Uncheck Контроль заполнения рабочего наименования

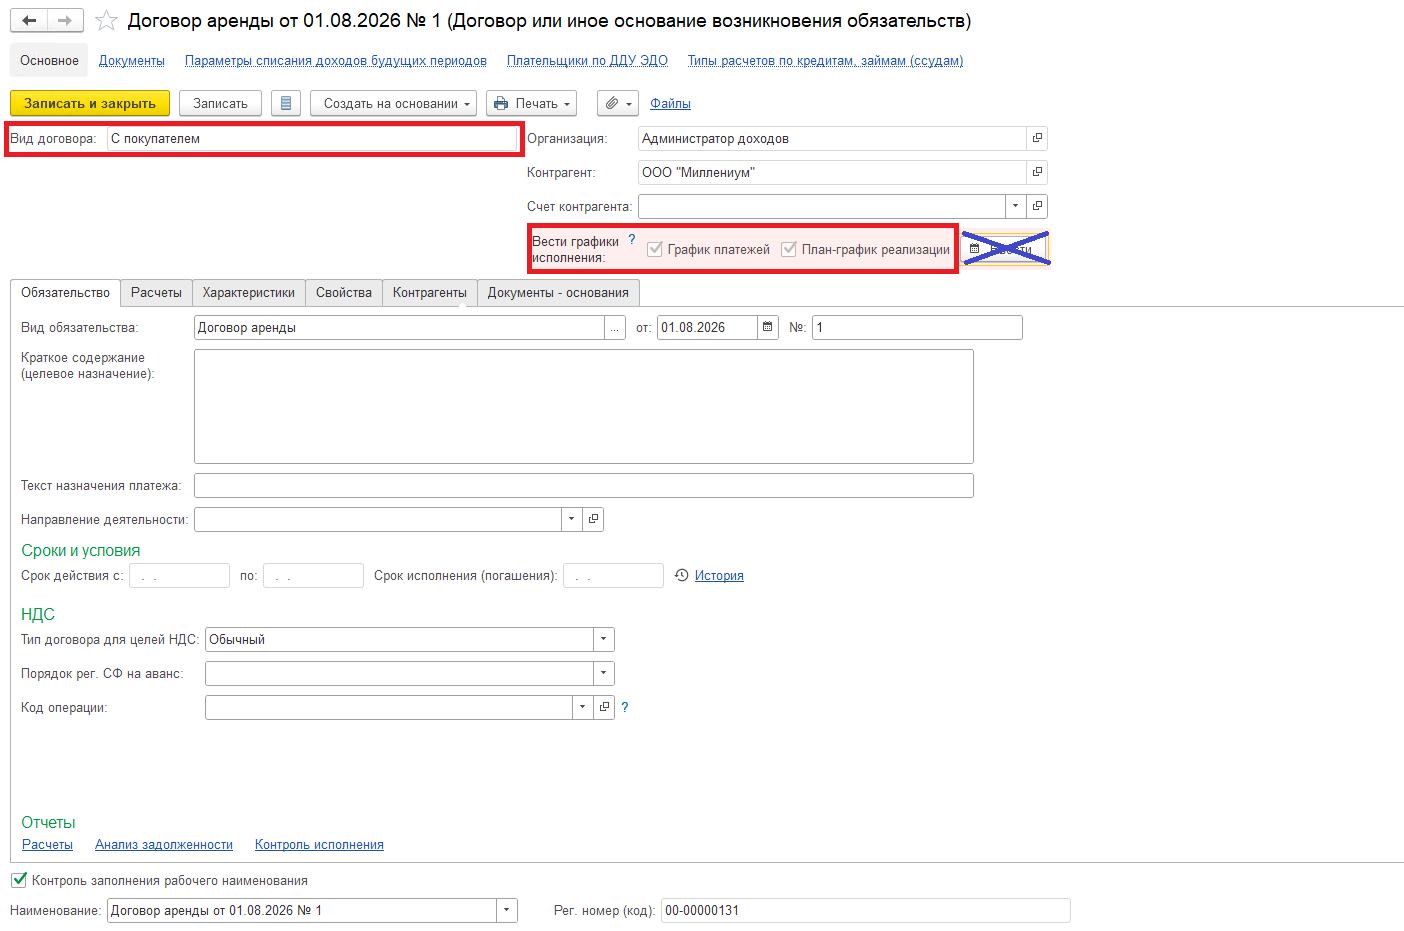point(19,880)
